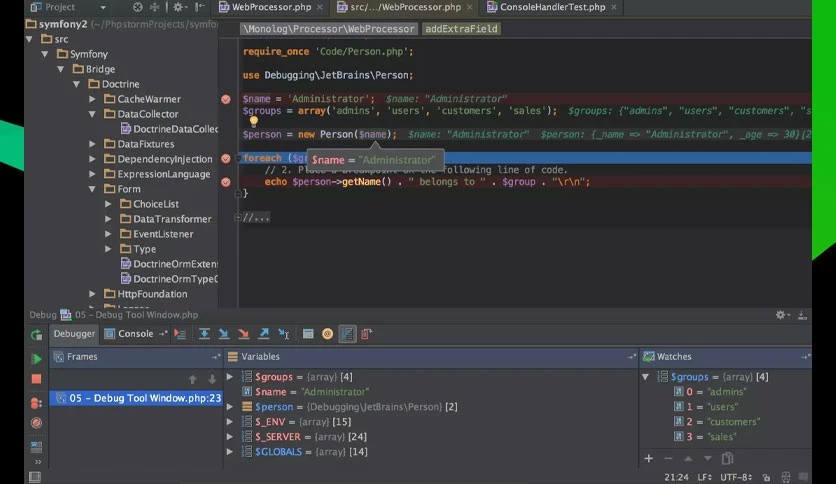Viewport: 836px width, 484px height.
Task: Expand CacheWarmer folder
Action: (x=92, y=99)
